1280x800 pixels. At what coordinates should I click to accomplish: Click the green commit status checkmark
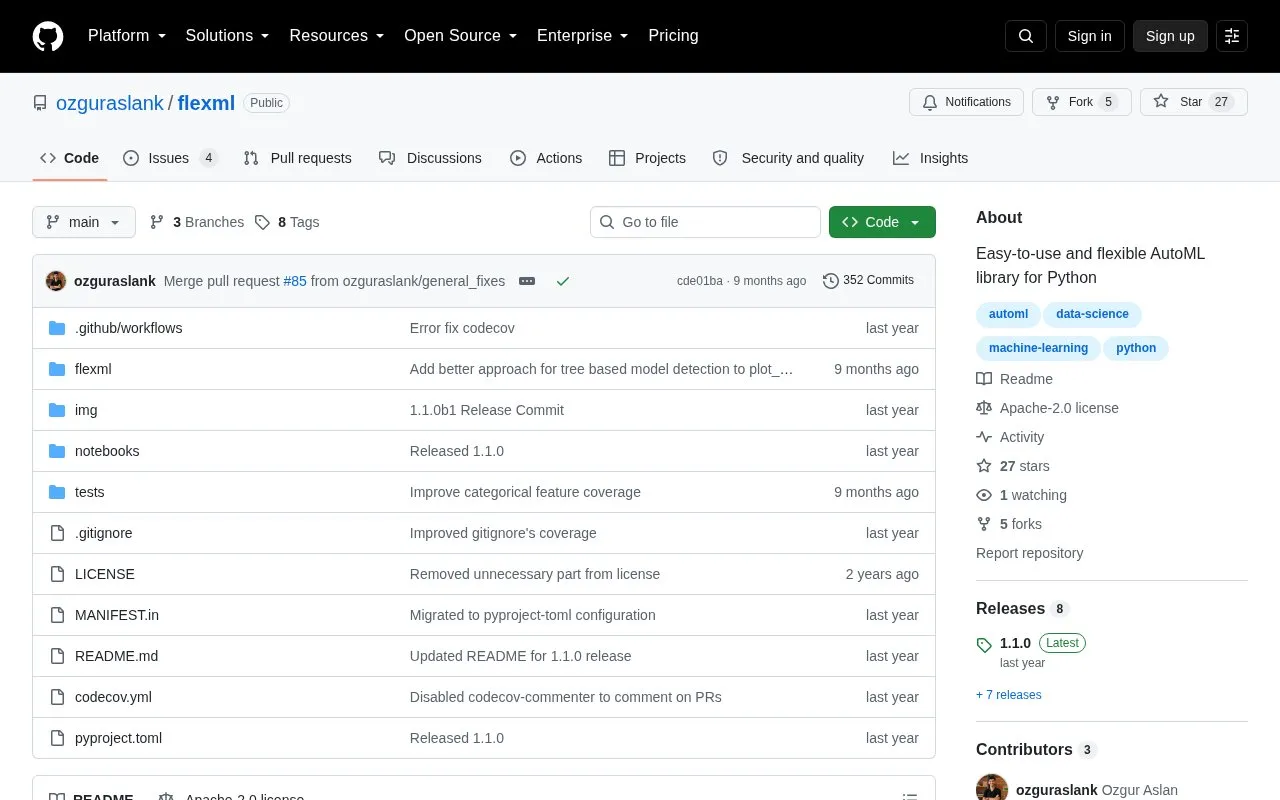(563, 281)
